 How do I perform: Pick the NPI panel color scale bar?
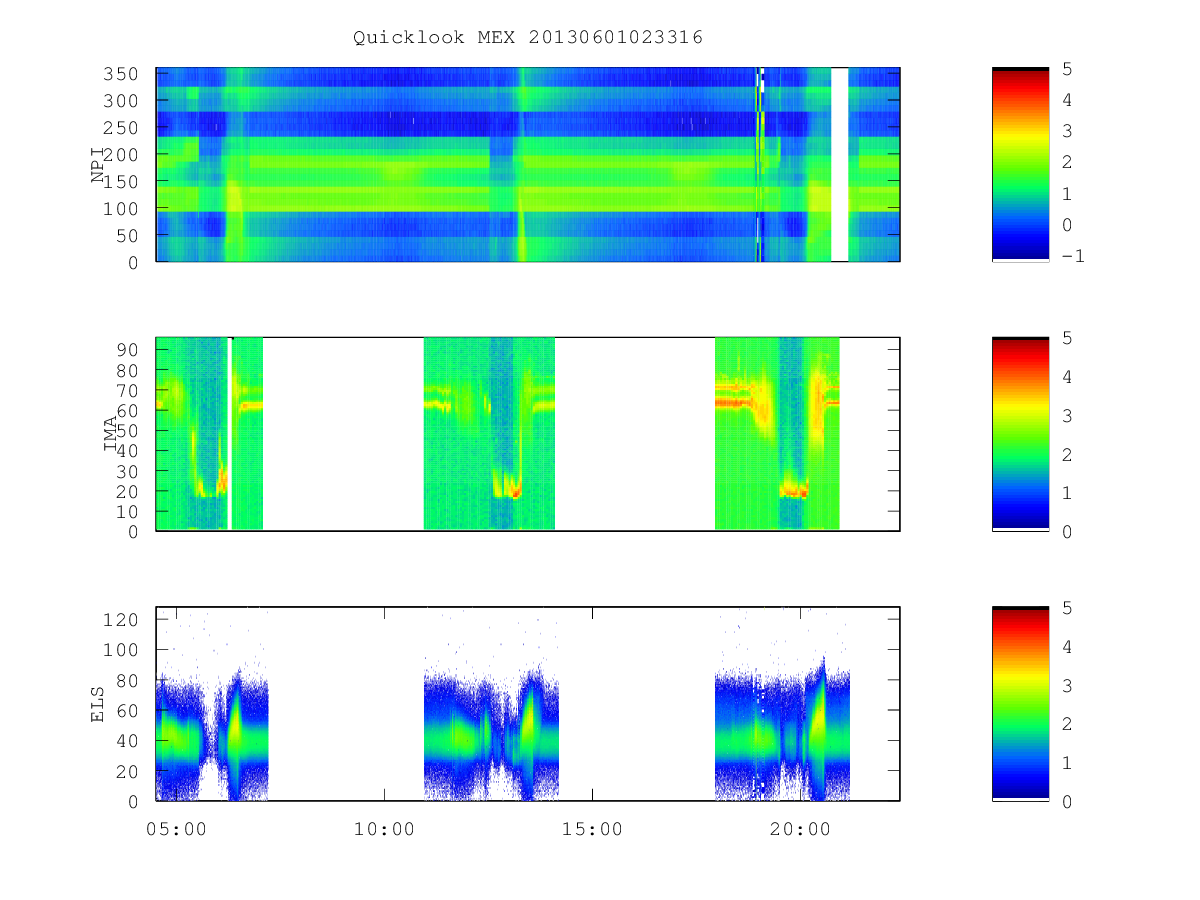(x=1020, y=164)
